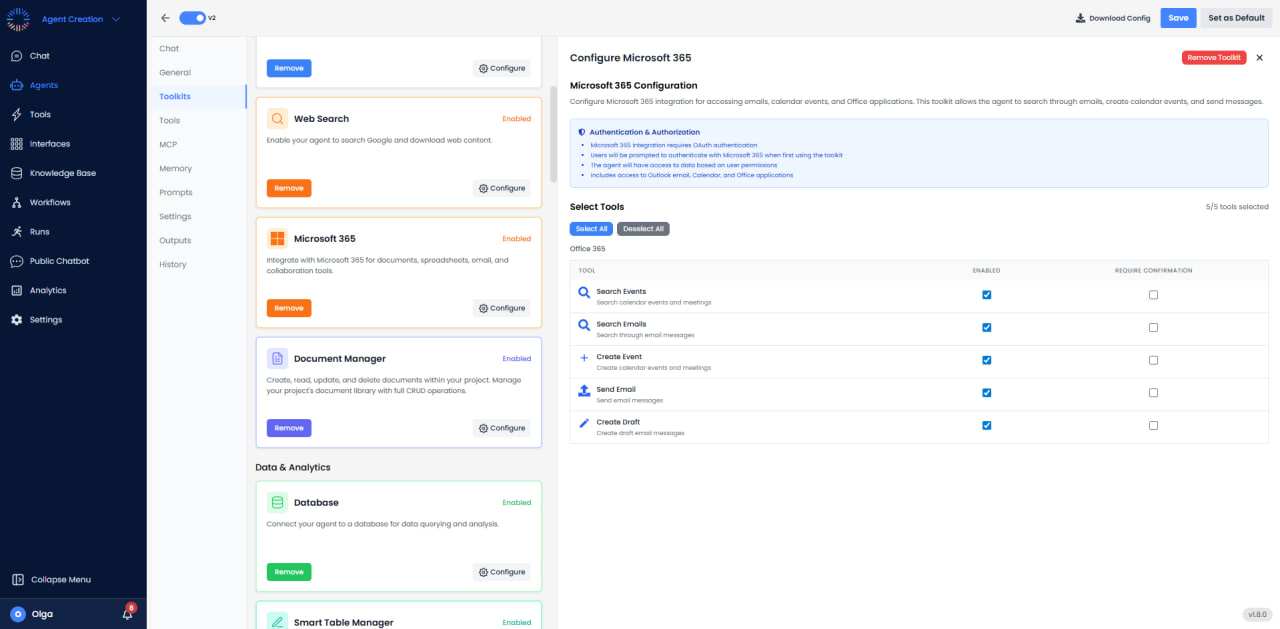Uncheck Enabled for Search Events

tap(986, 295)
